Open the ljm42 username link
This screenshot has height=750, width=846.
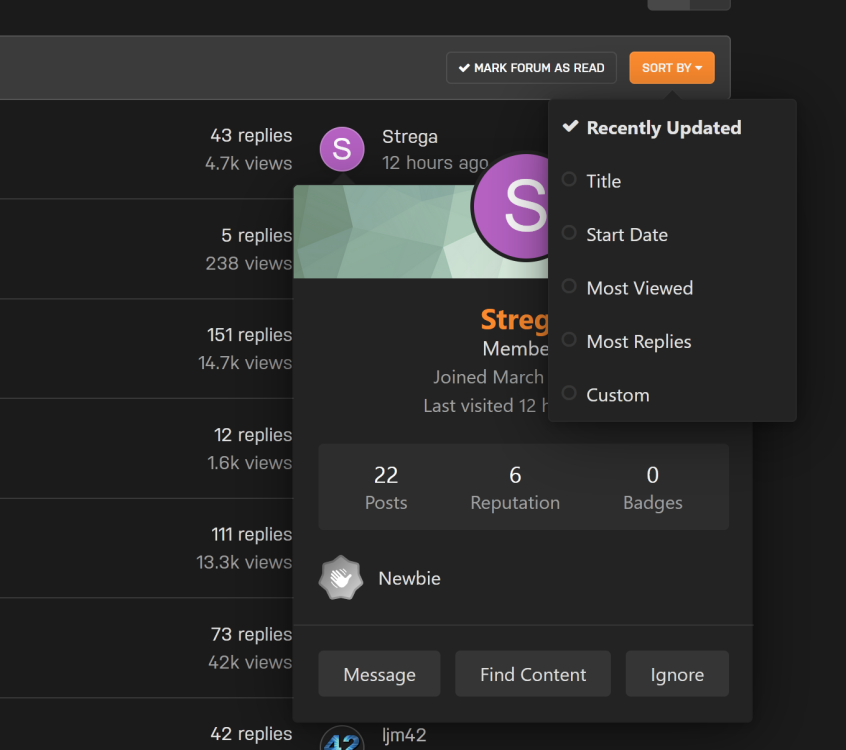coord(404,735)
